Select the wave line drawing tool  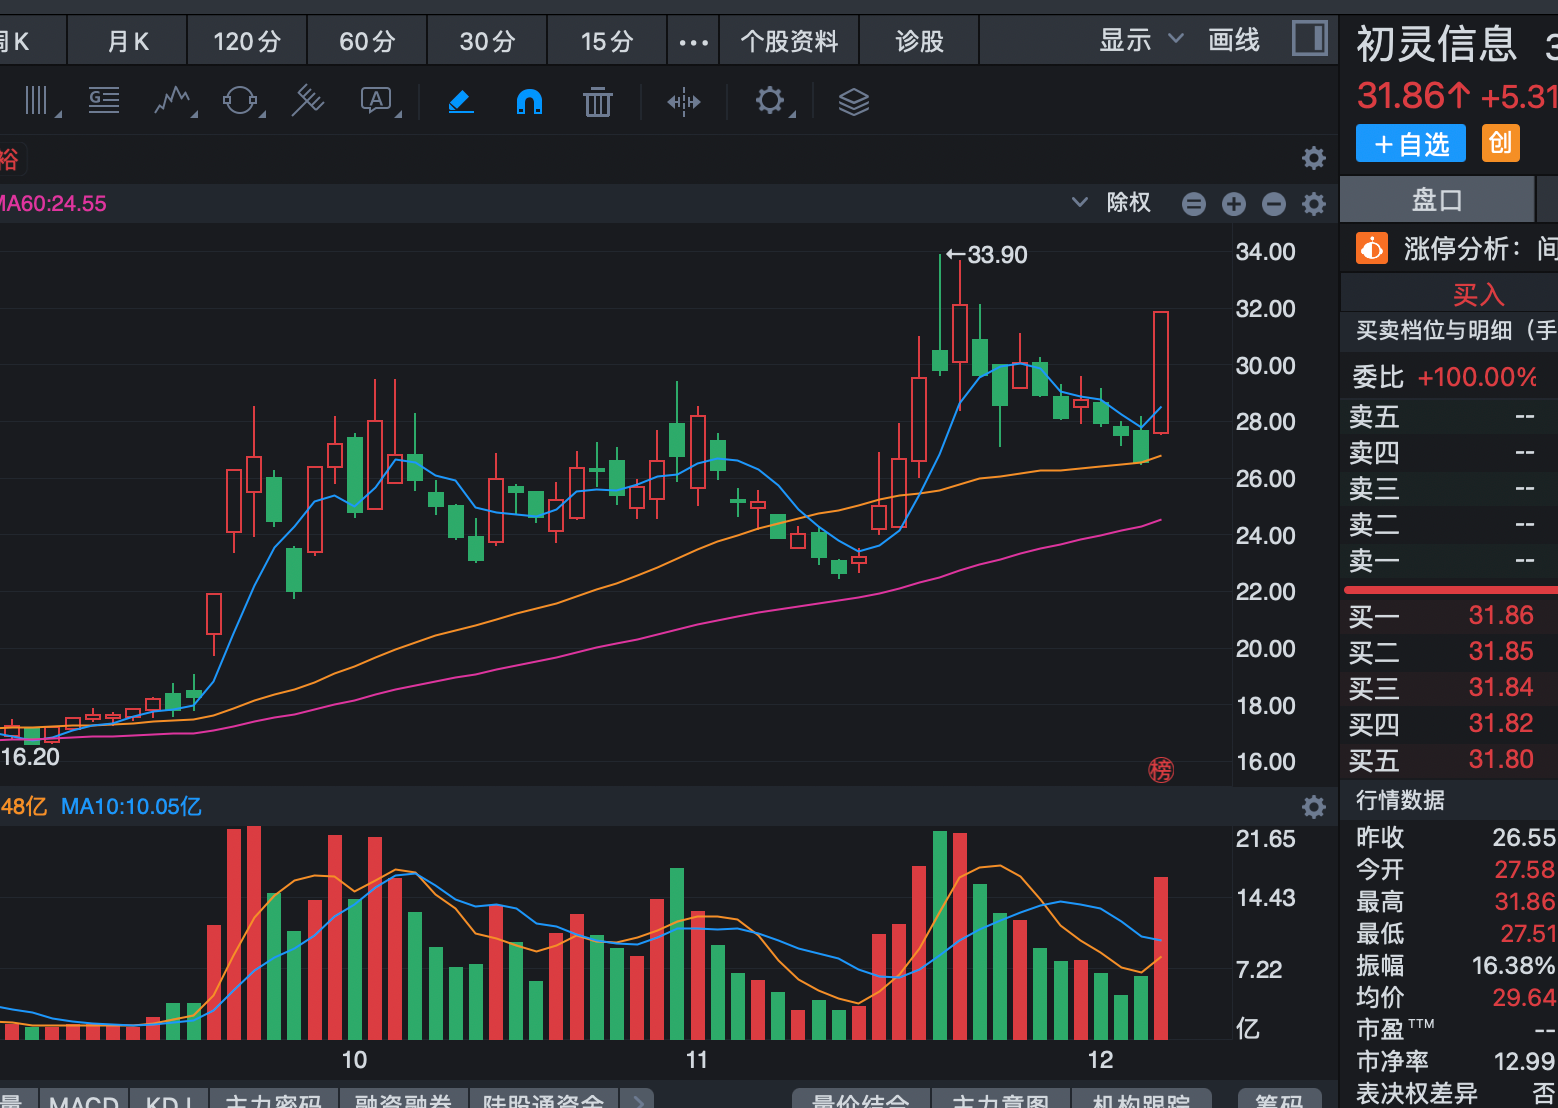click(173, 100)
